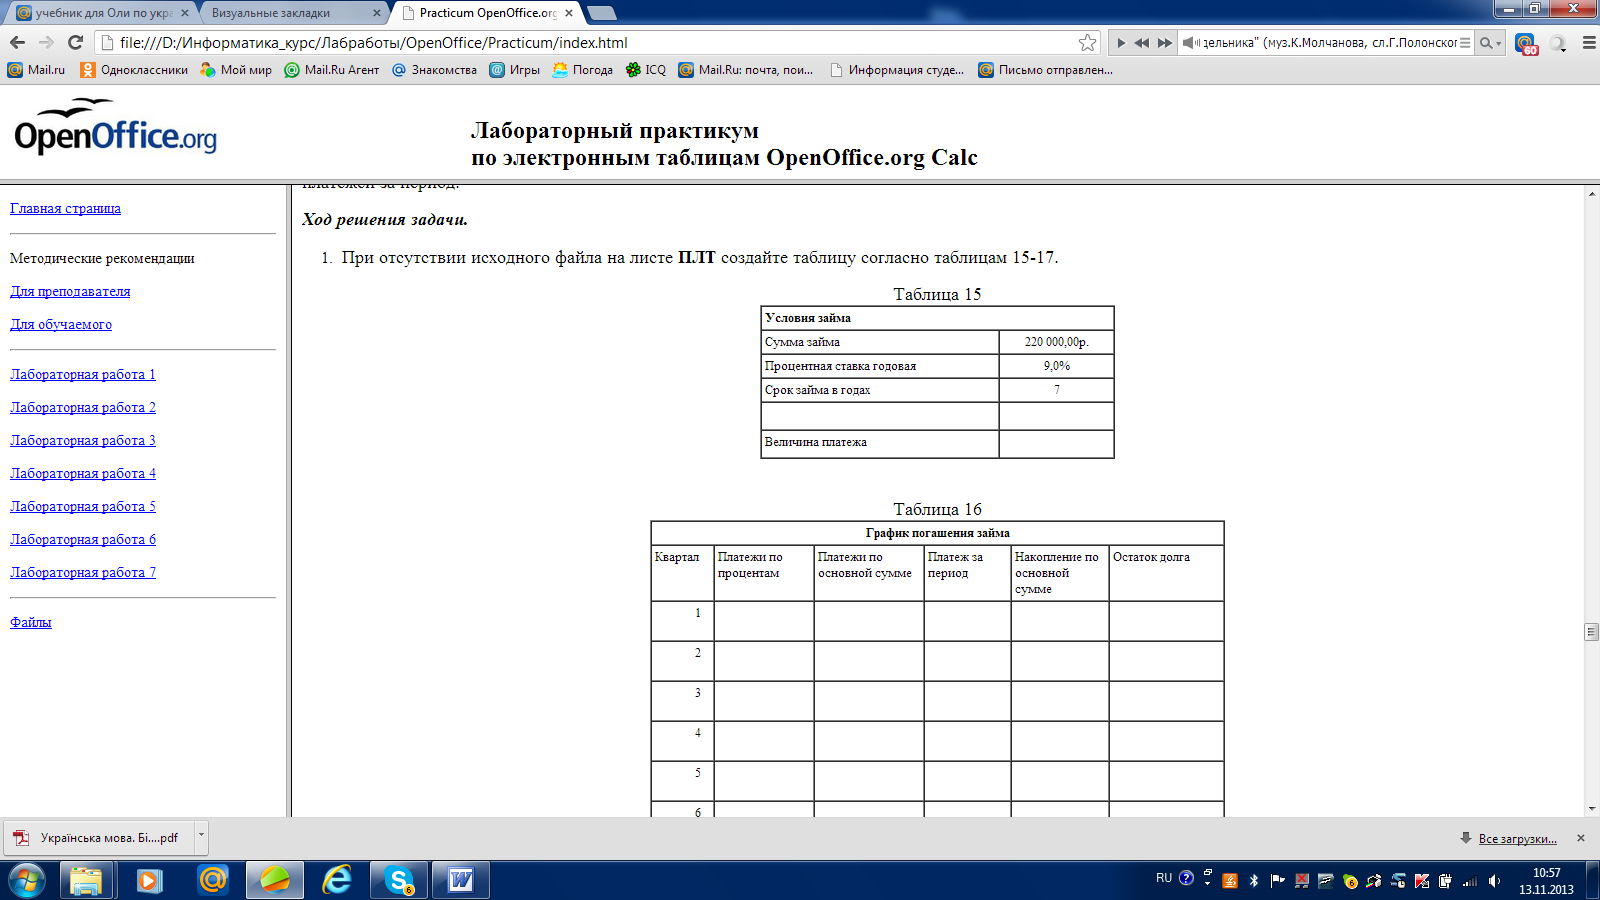
Task: Go to 'Главная страница' link
Action: (65, 208)
